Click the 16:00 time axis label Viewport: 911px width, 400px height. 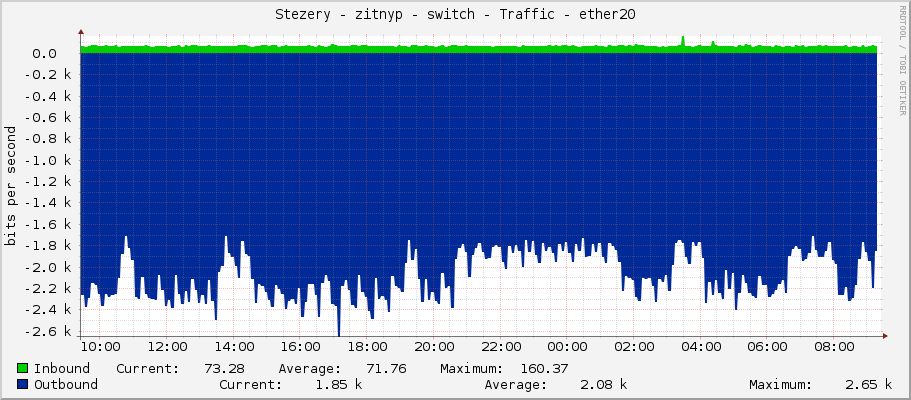[300, 347]
